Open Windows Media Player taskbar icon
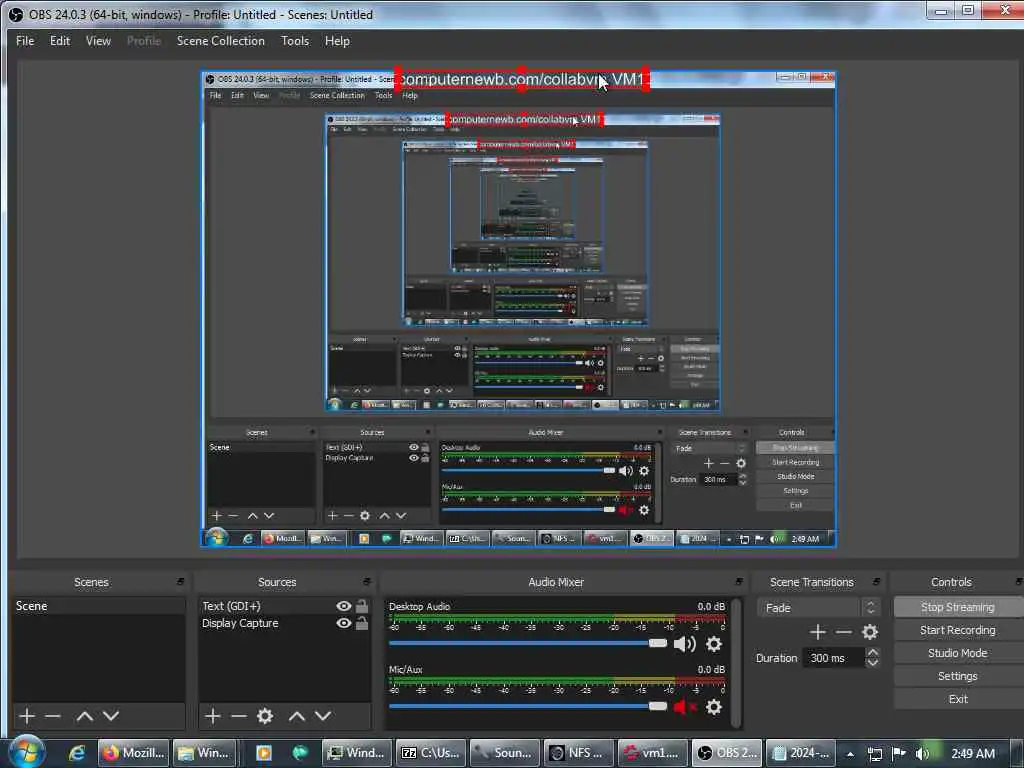 [x=264, y=753]
